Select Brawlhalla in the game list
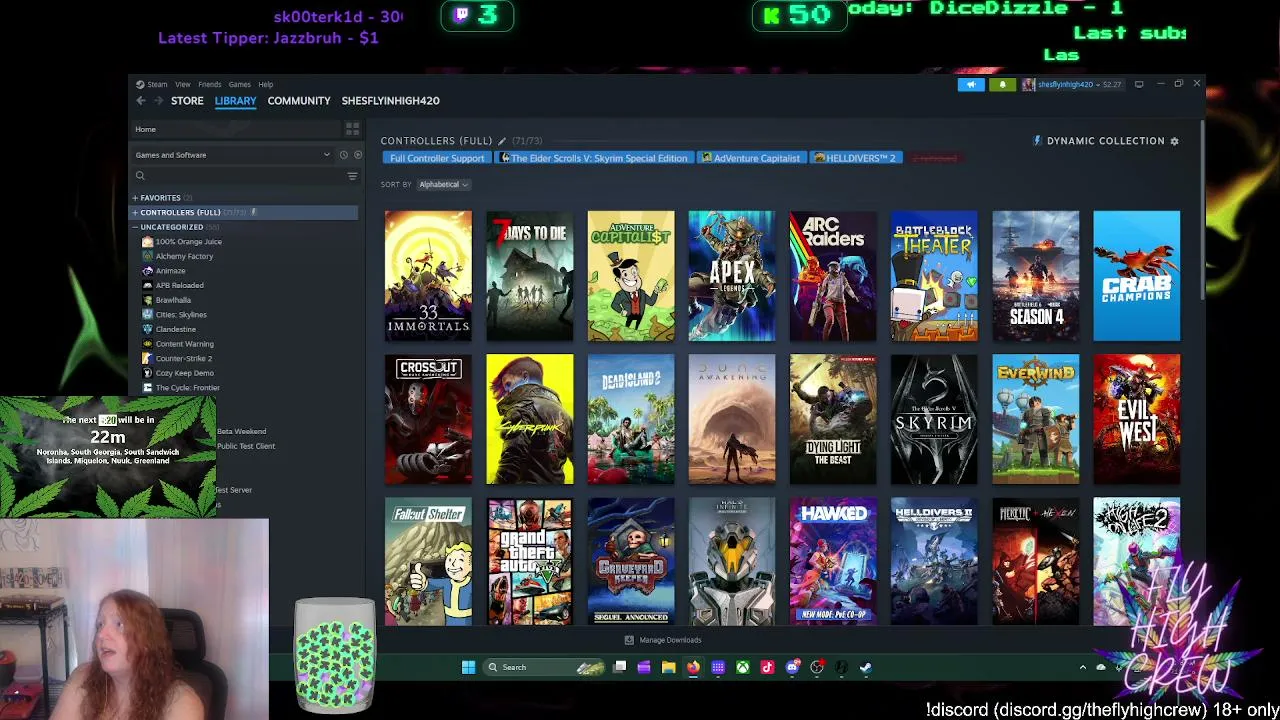The image size is (1280, 720). click(173, 300)
